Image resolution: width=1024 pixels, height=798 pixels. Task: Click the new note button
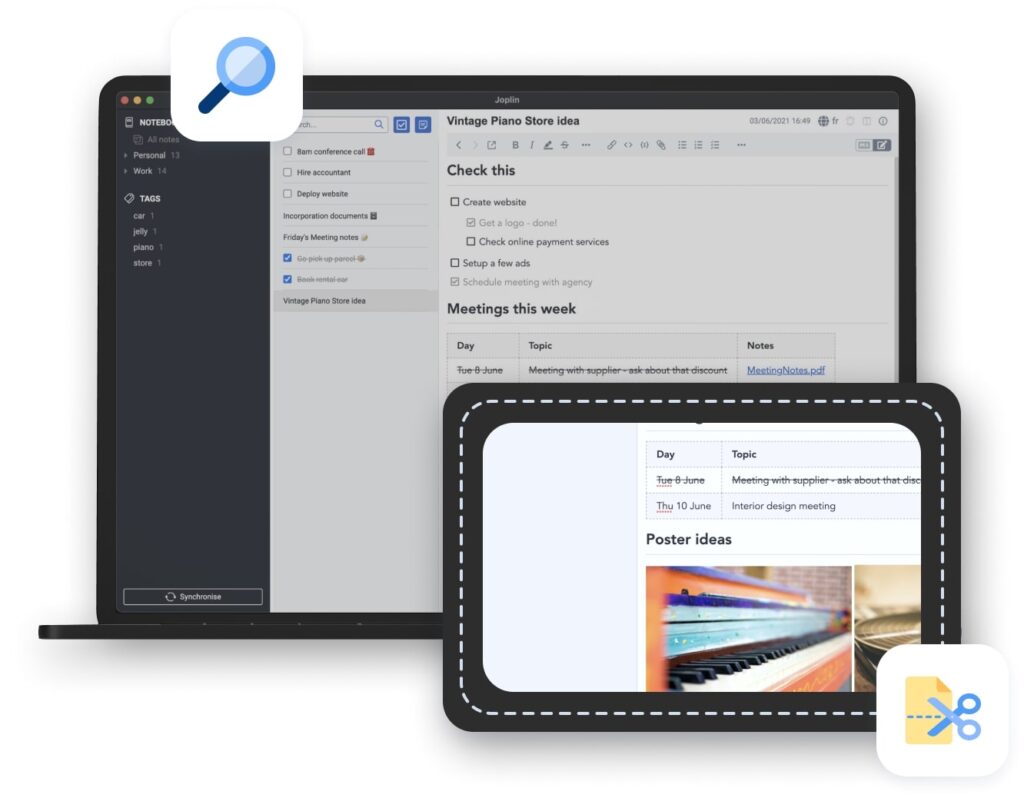424,125
